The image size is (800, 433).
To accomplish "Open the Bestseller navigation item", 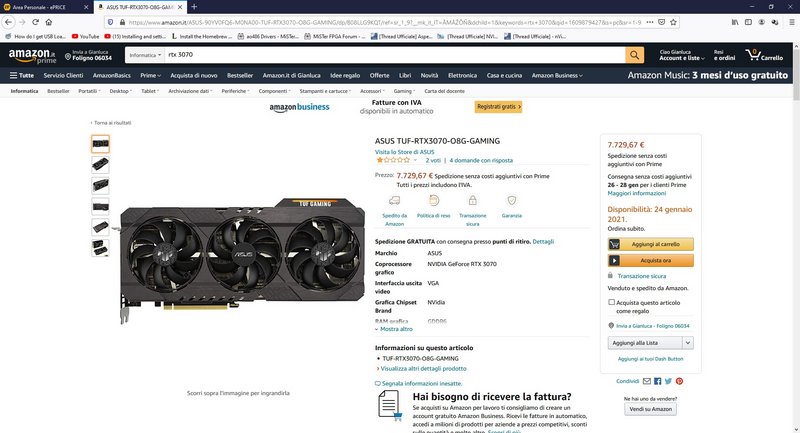I will (x=240, y=75).
